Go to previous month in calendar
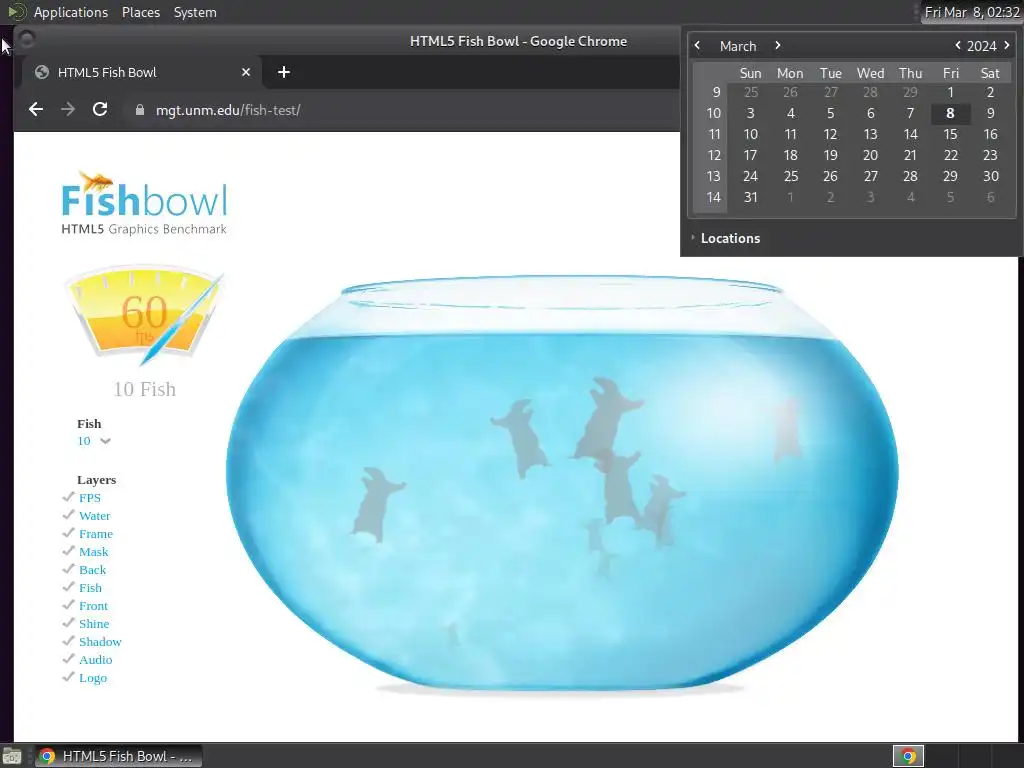1024x768 pixels. [x=697, y=46]
